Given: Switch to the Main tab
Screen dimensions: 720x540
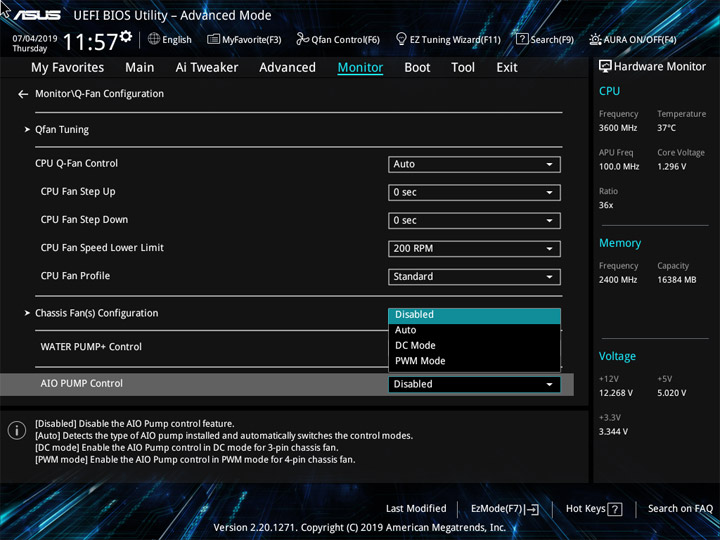Looking at the screenshot, I should coord(140,68).
